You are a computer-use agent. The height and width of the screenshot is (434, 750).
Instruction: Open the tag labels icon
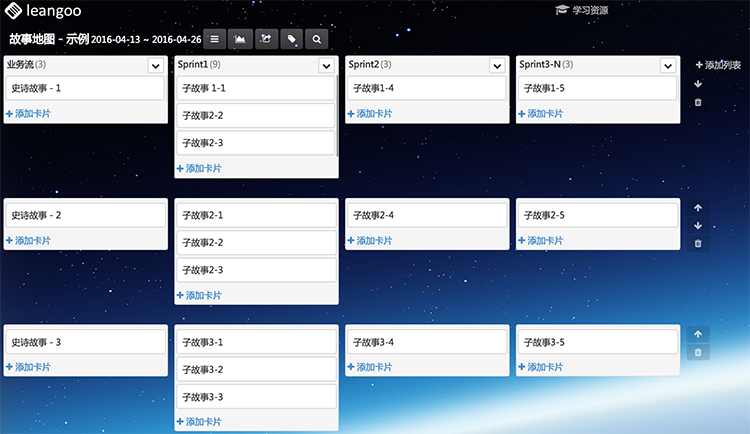tap(292, 39)
